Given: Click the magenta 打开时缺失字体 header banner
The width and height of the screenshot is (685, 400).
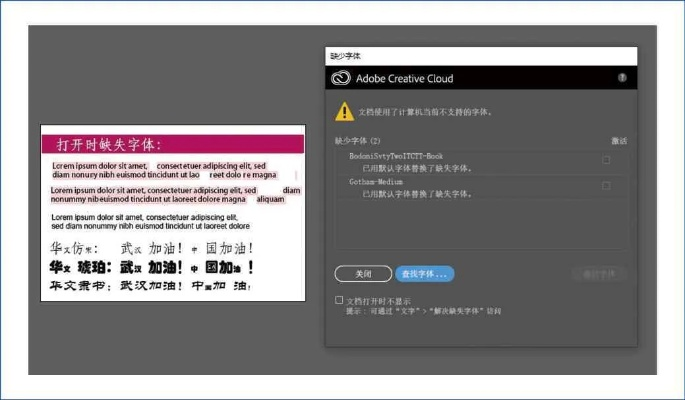Looking at the screenshot, I should point(172,144).
